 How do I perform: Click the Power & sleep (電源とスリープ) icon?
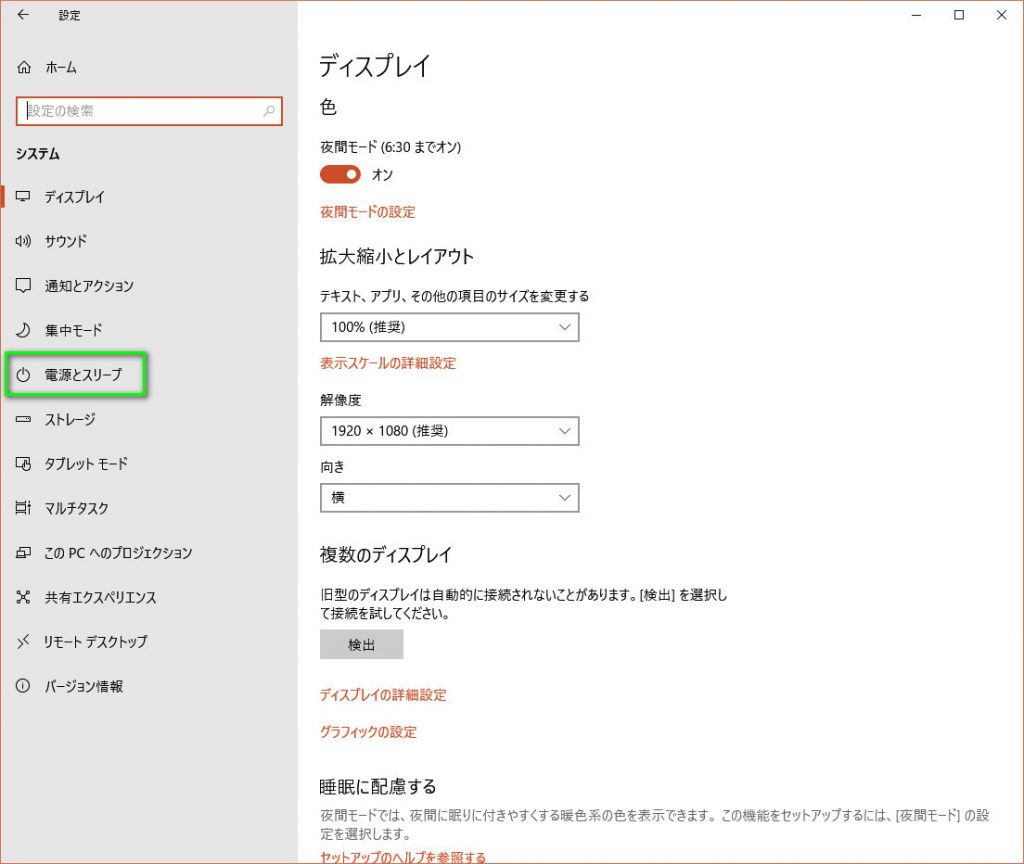tap(25, 375)
